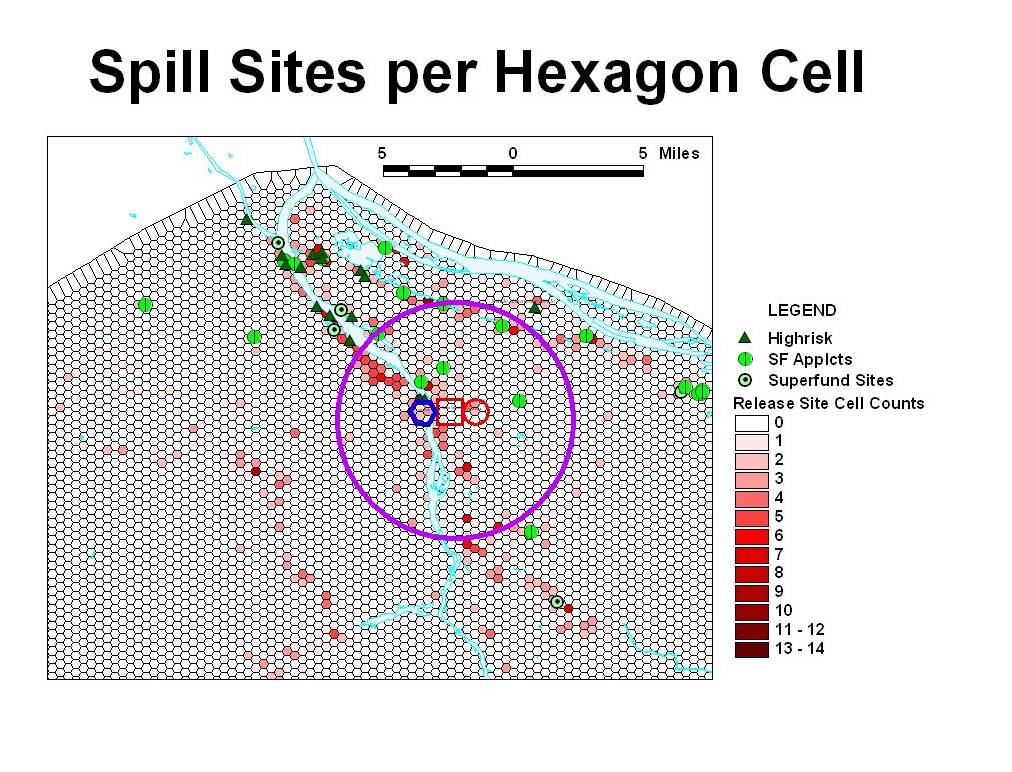Click the leftmost SF Applcts map marker

(x=145, y=304)
